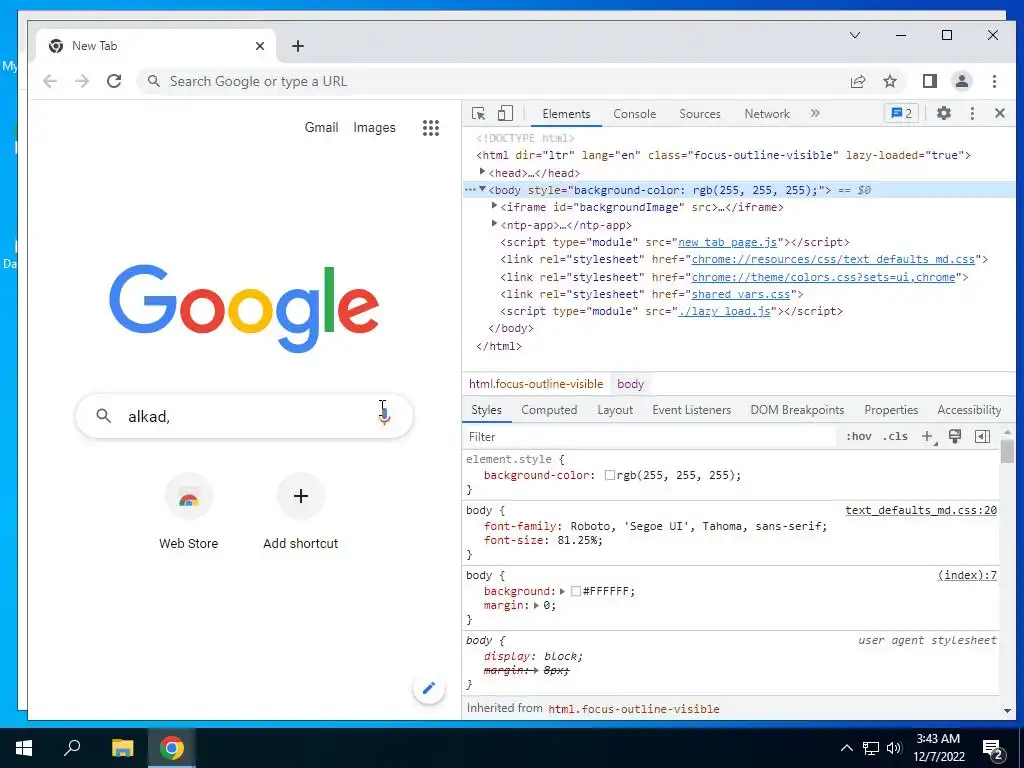
Task: Open the DOM Breakpoints tab
Action: point(797,410)
